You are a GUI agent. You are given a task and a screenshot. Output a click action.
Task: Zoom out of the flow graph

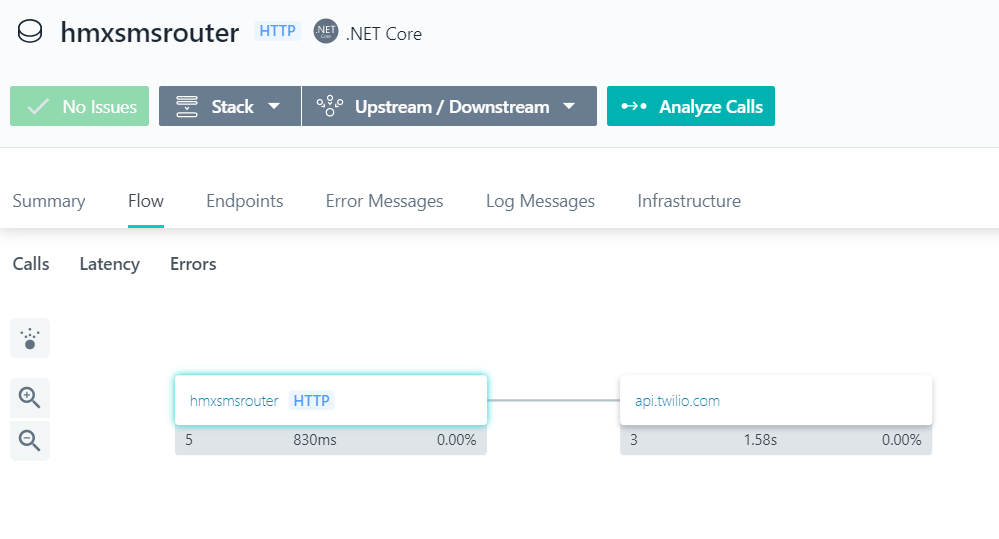(x=30, y=440)
